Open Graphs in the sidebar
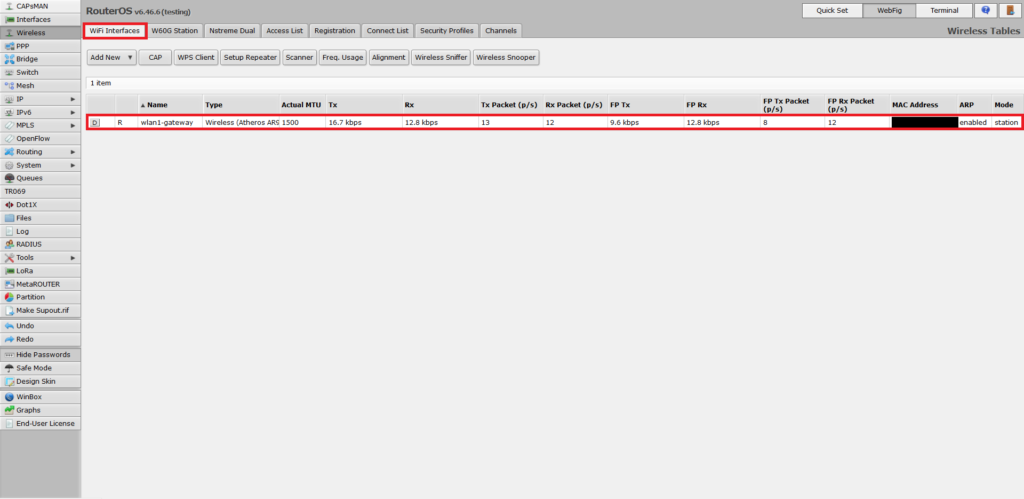 (40, 410)
